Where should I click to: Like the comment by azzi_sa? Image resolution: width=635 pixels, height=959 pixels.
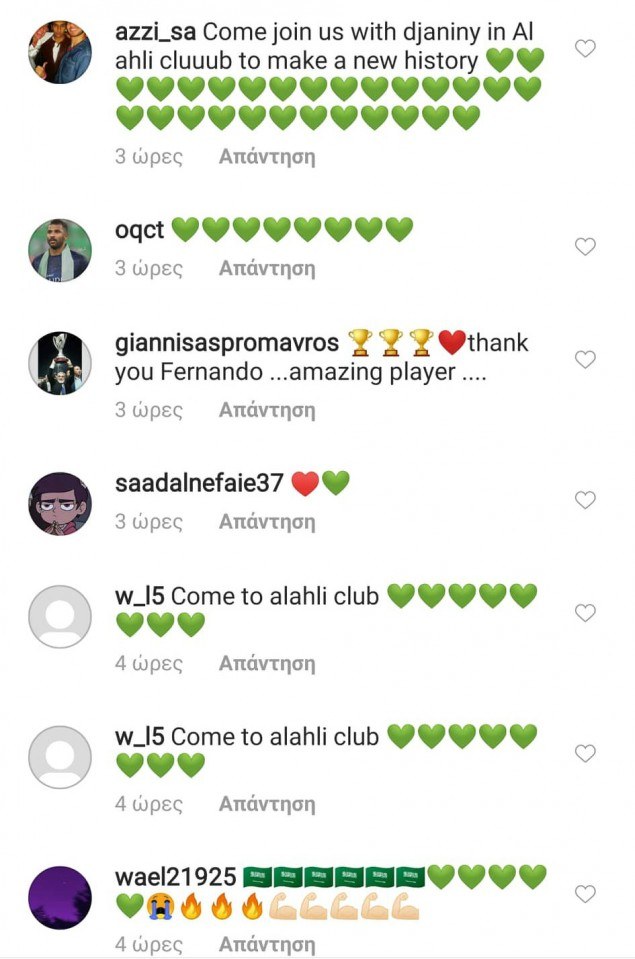(x=585, y=48)
